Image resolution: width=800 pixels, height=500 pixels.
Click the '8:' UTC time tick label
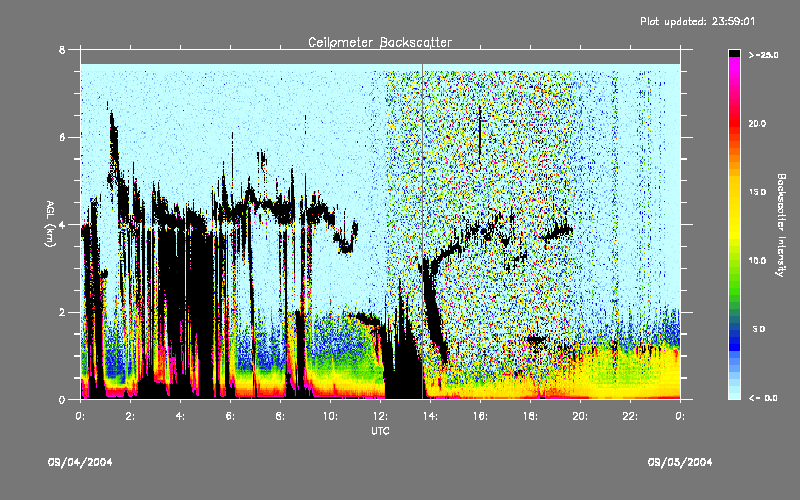pos(280,416)
